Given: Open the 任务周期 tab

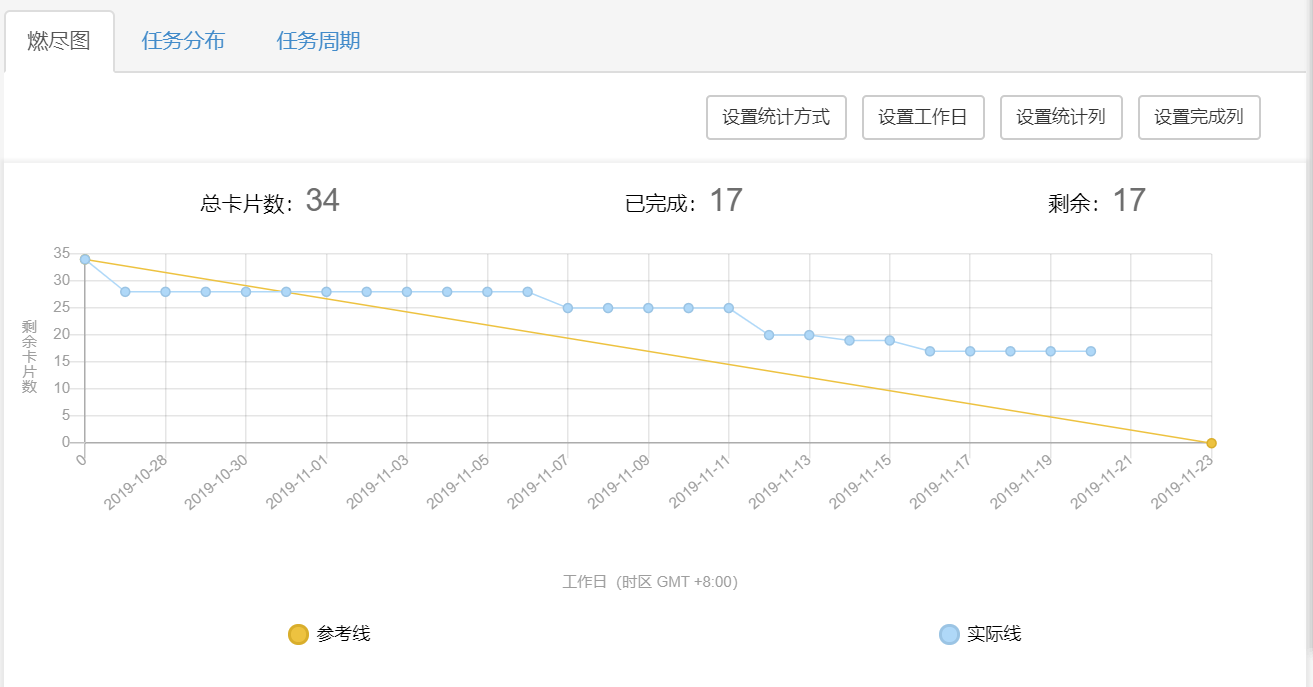Looking at the screenshot, I should pyautogui.click(x=318, y=41).
